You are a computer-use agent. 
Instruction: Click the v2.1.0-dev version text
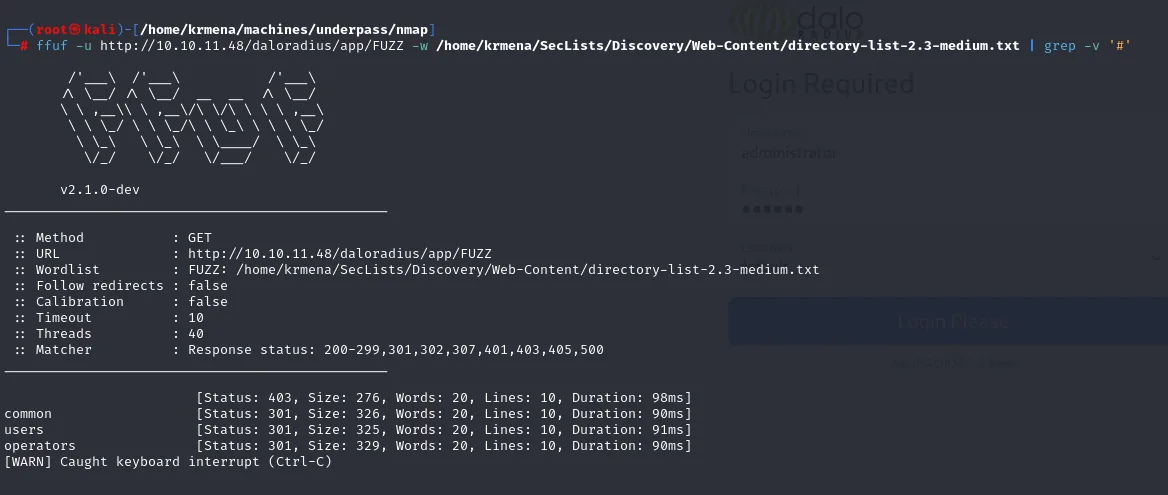pos(100,190)
